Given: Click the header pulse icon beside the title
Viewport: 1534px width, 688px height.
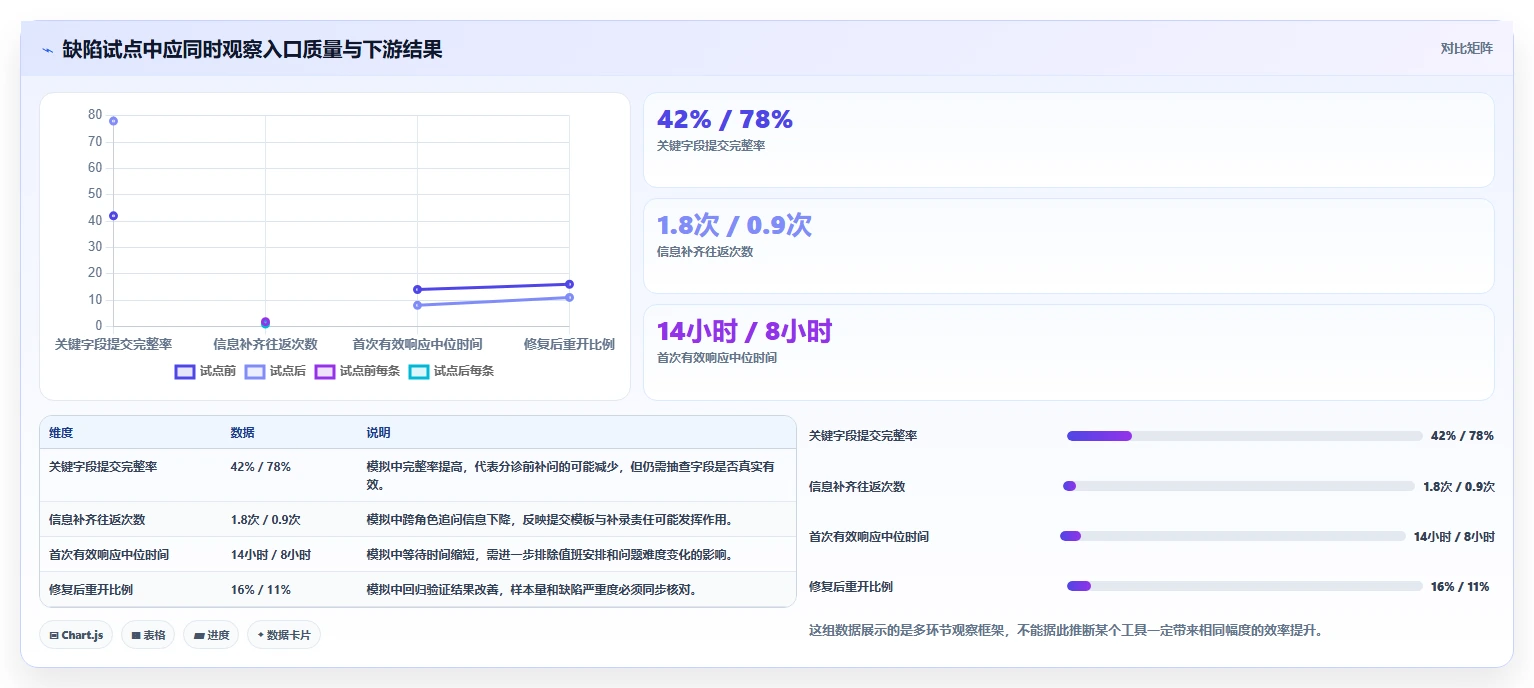Looking at the screenshot, I should point(47,50).
